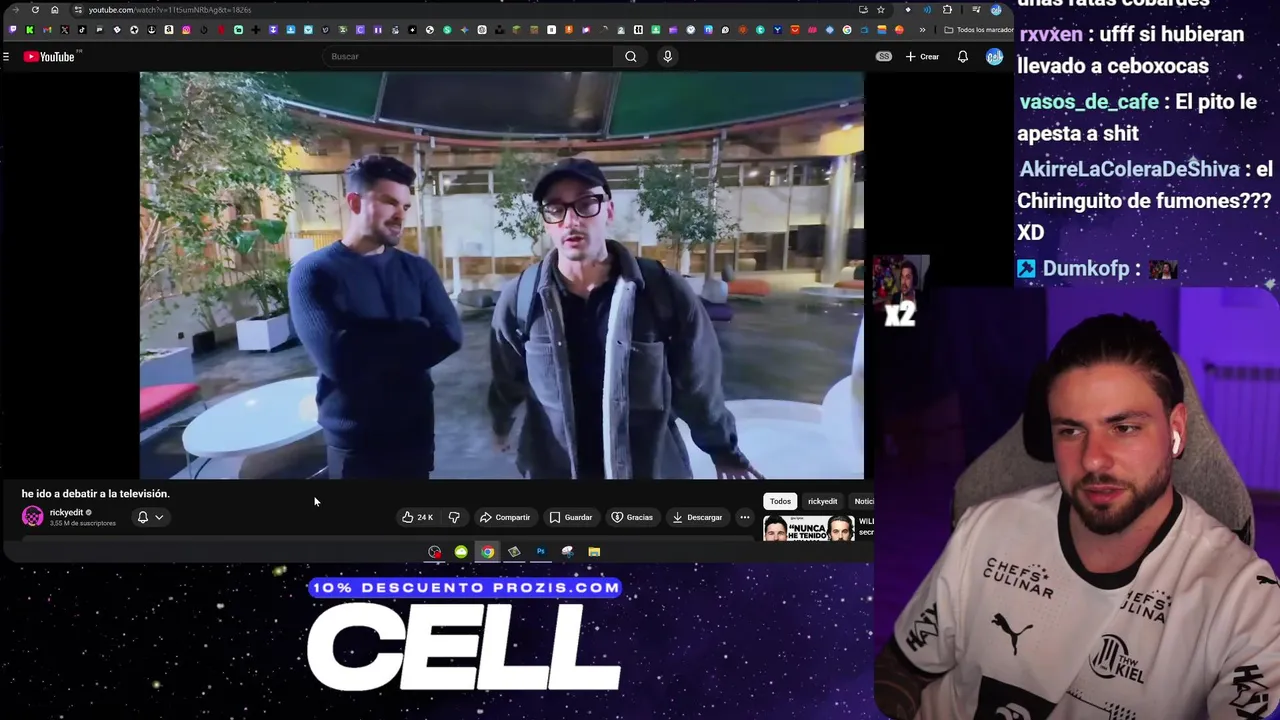Image resolution: width=1280 pixels, height=720 pixels.
Task: Save the video with 'Guardar'
Action: (571, 517)
